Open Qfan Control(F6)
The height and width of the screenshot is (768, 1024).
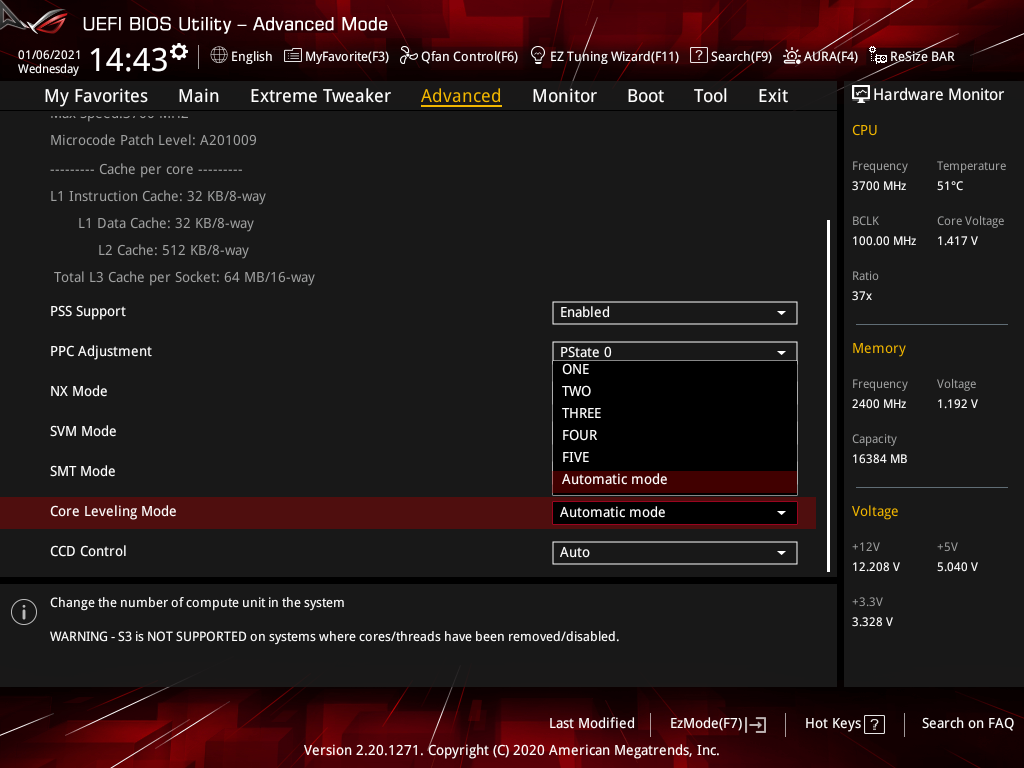pos(458,56)
